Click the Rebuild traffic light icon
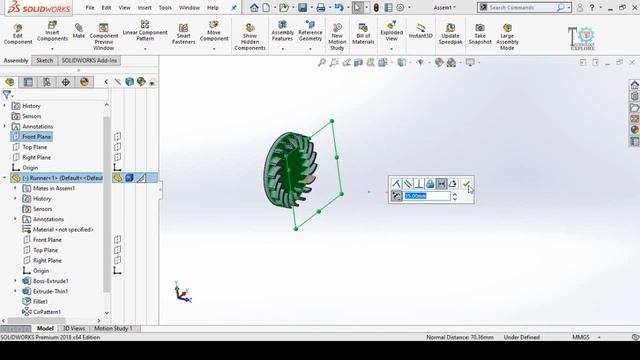This screenshot has width=640, height=360. coord(376,7)
